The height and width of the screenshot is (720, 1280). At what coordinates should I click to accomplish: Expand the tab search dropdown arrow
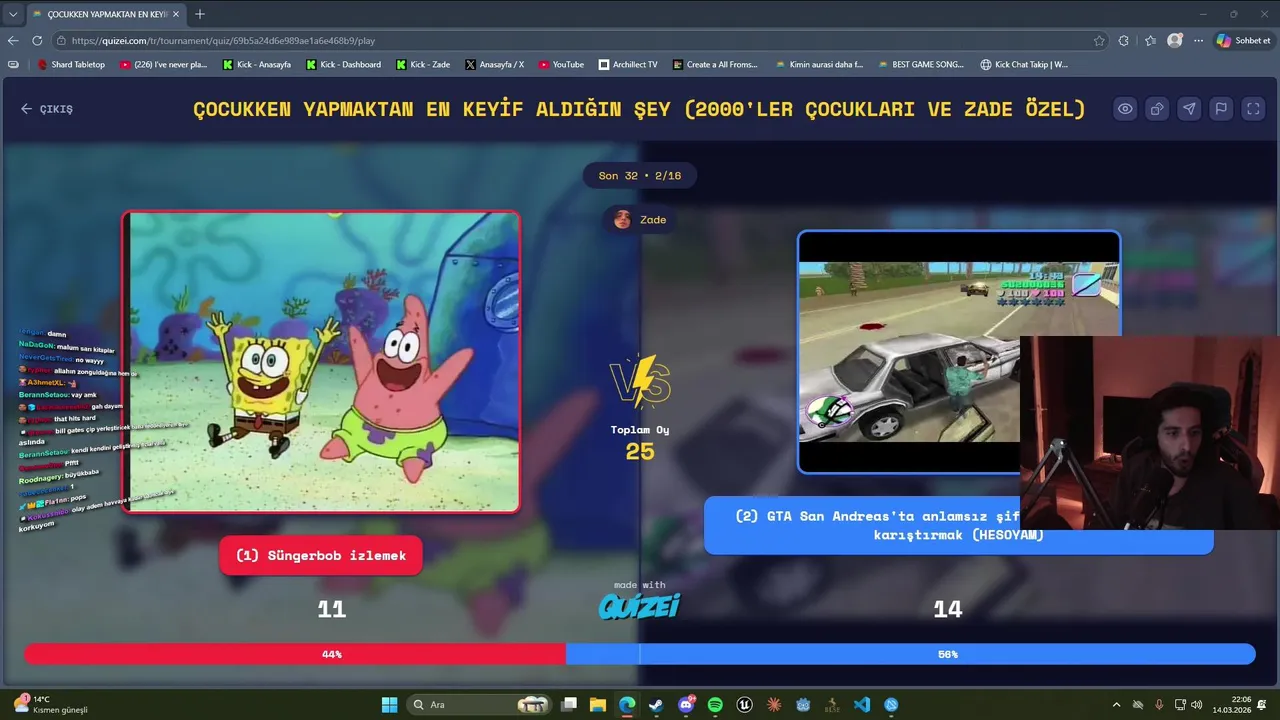(13, 14)
